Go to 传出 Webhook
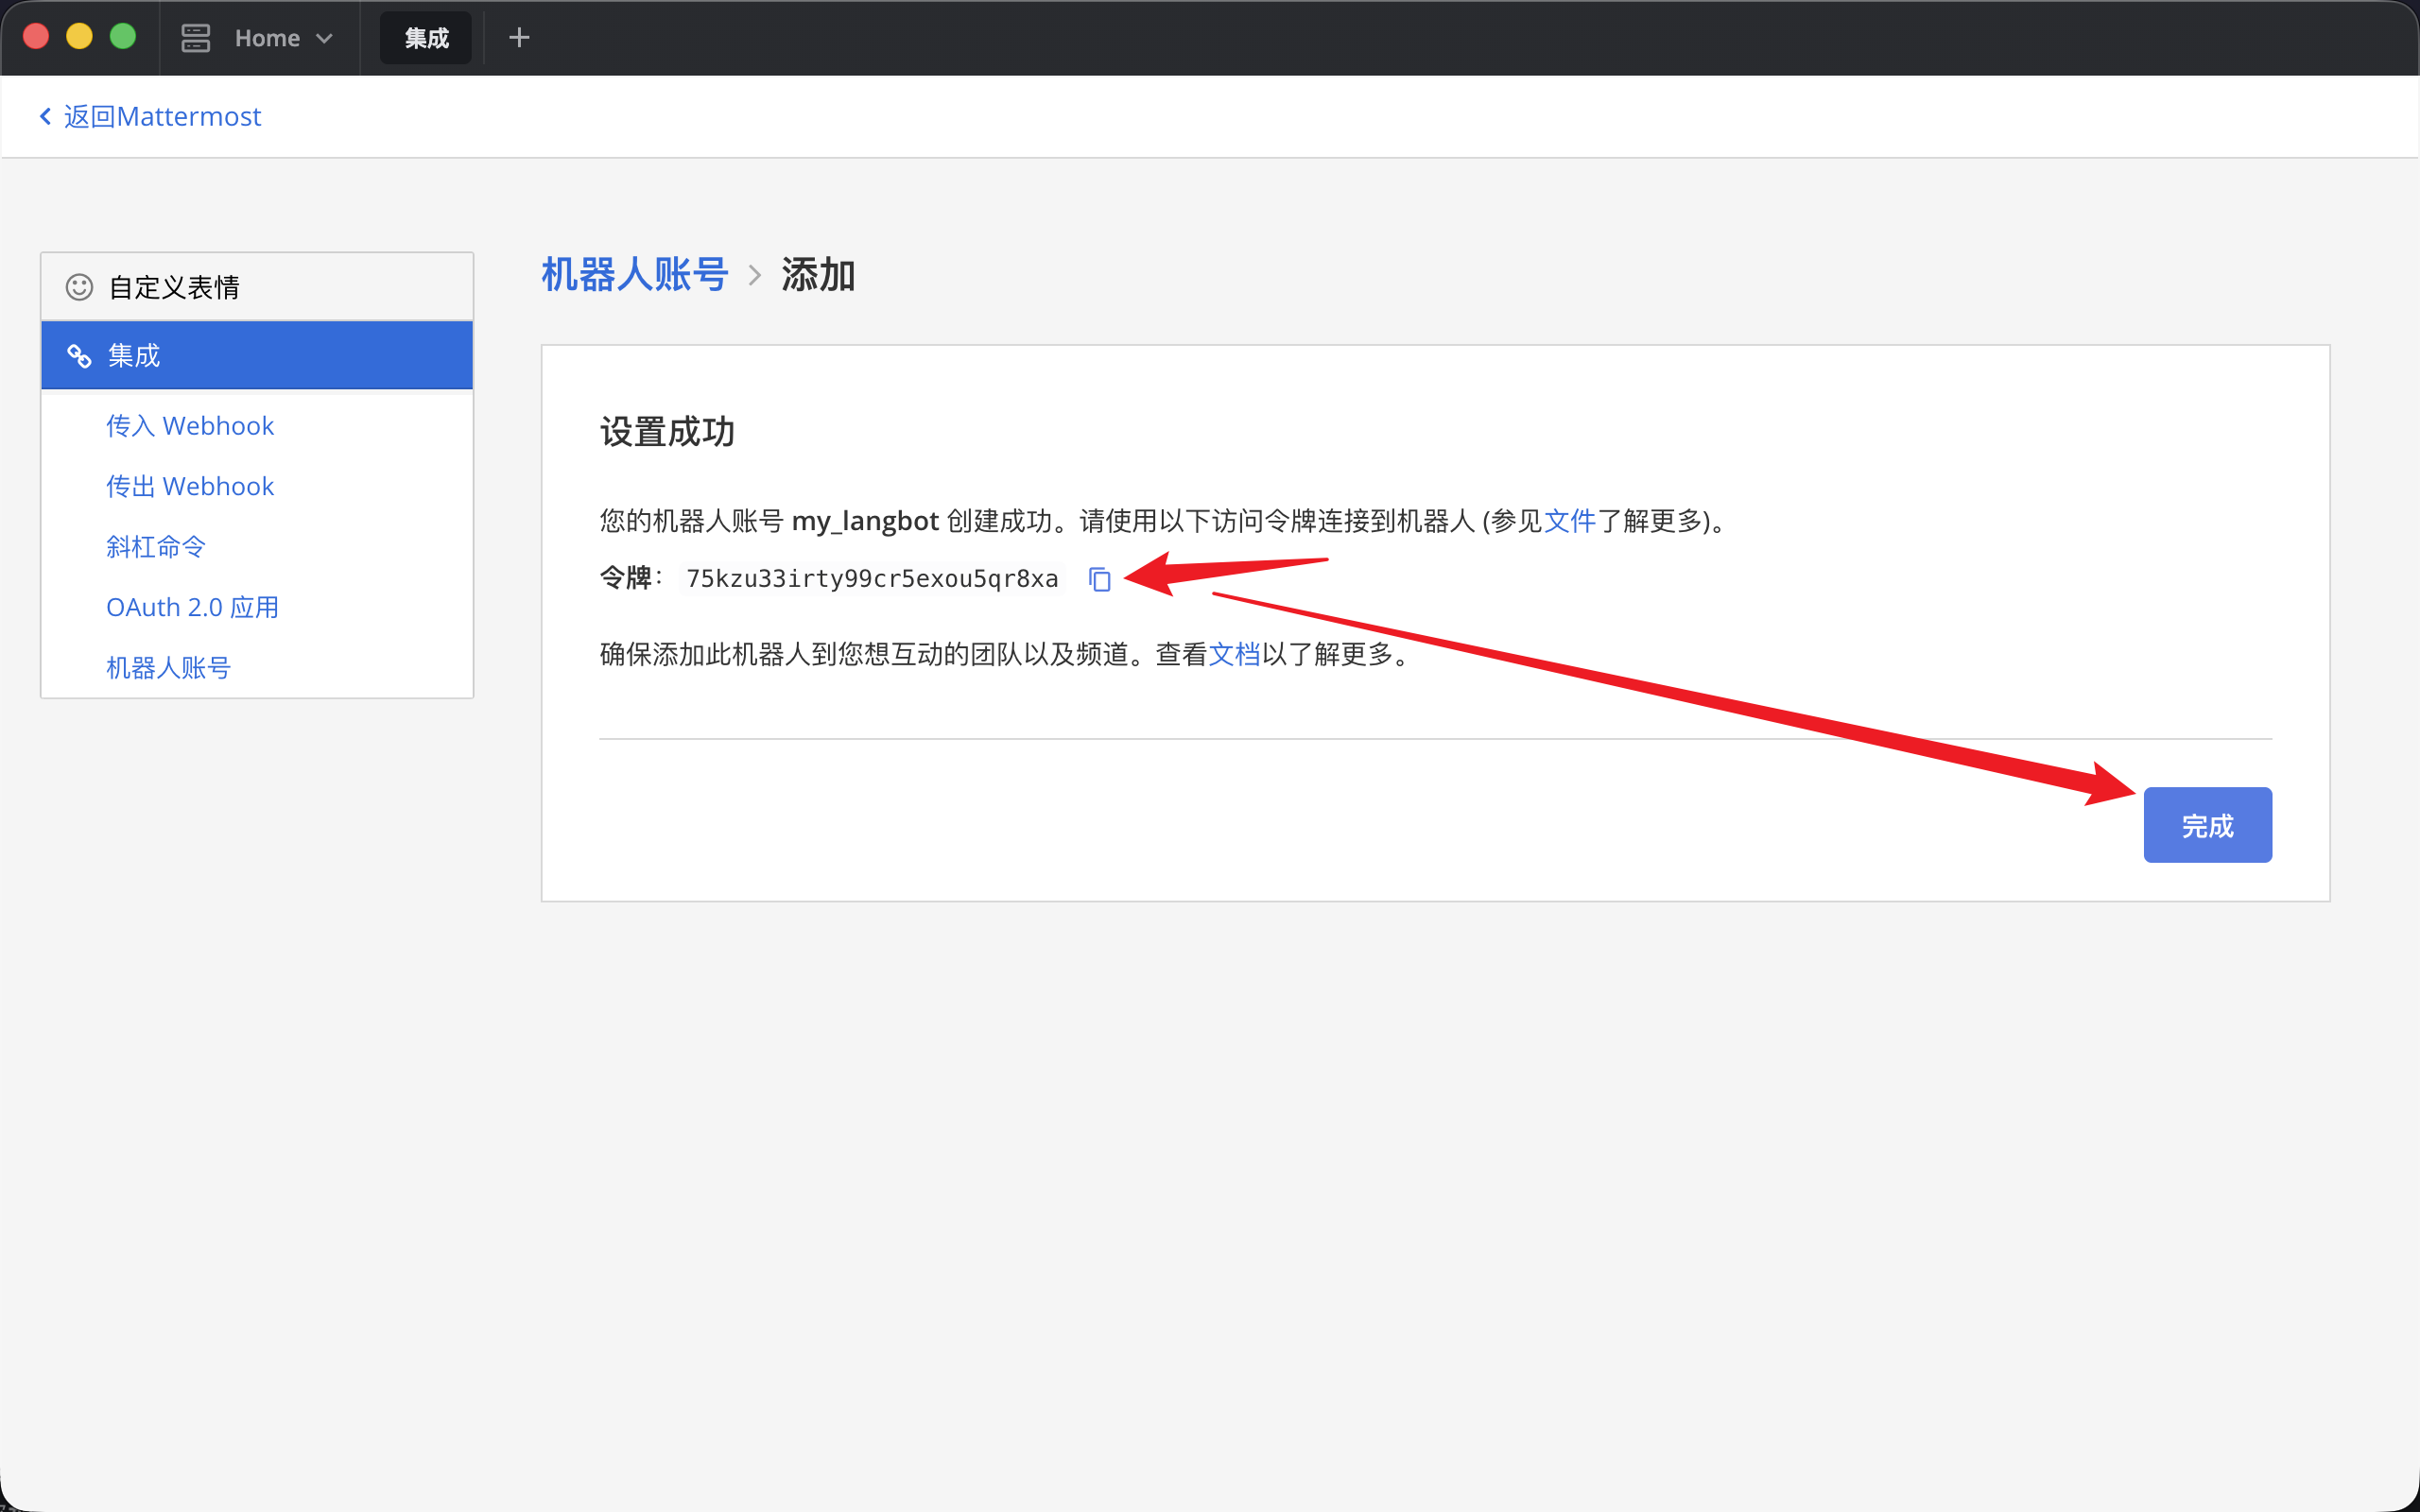The image size is (2420, 1512). (190, 486)
